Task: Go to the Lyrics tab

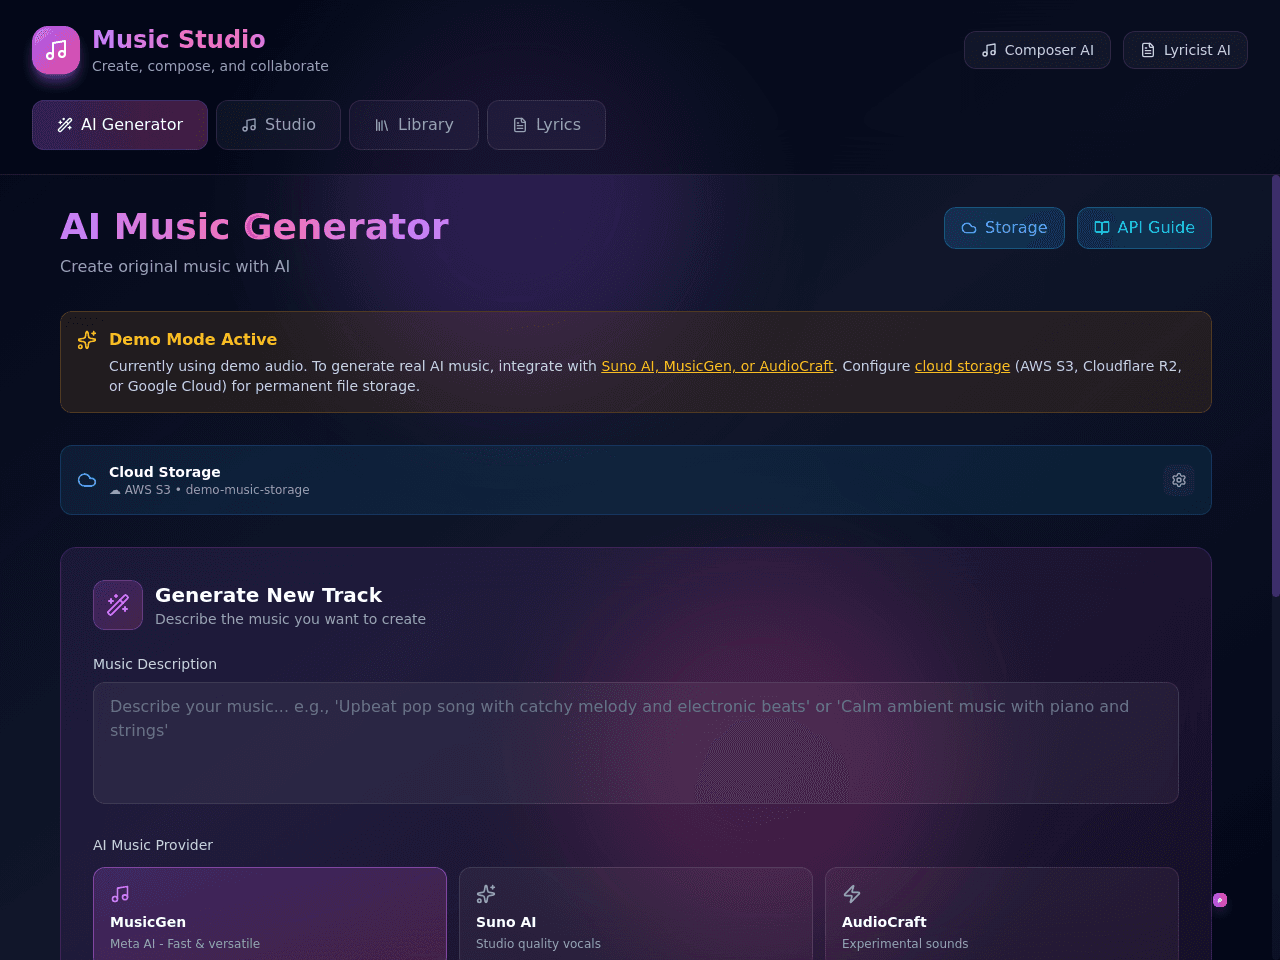Action: tap(546, 125)
